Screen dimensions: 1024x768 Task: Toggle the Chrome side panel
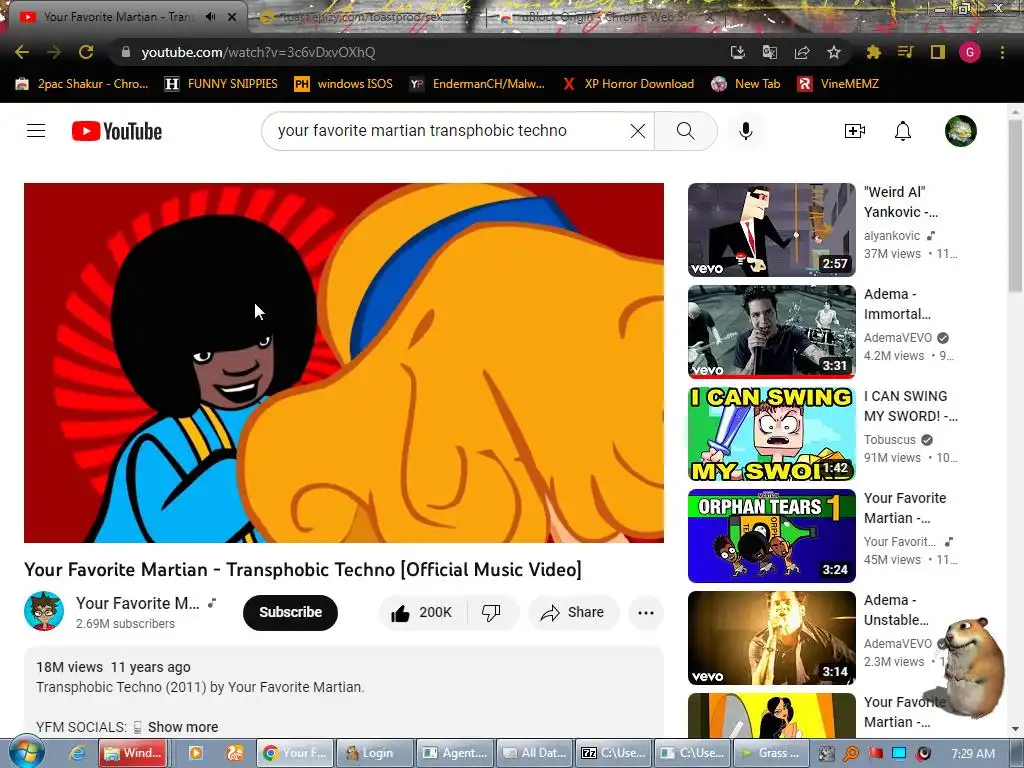coord(937,52)
